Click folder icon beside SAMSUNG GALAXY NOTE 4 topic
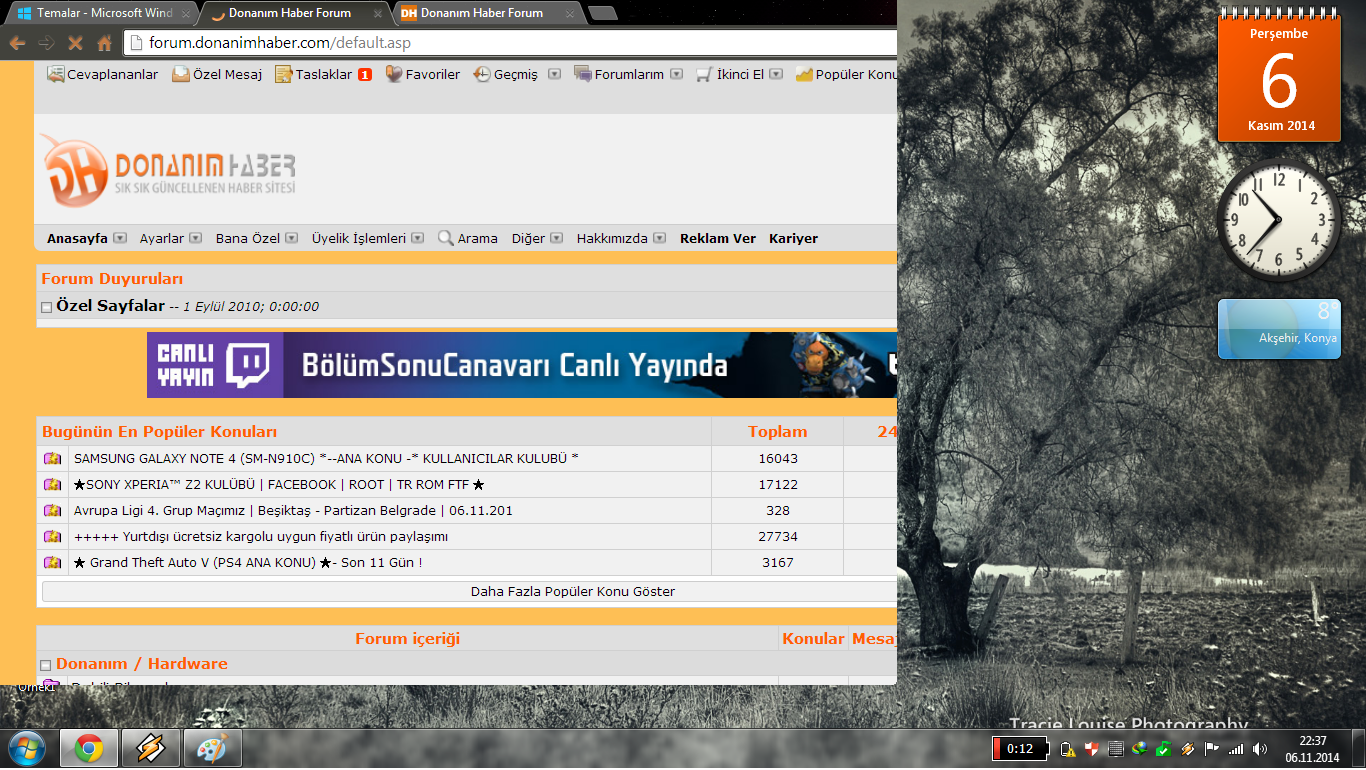The image size is (1366, 770). pyautogui.click(x=52, y=458)
